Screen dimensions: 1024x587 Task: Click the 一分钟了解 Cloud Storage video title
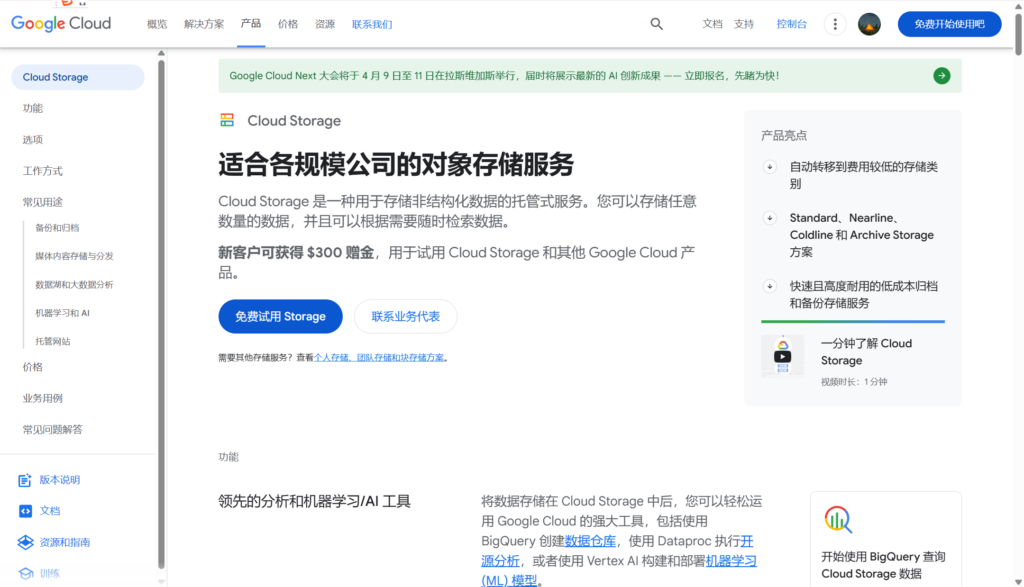866,352
